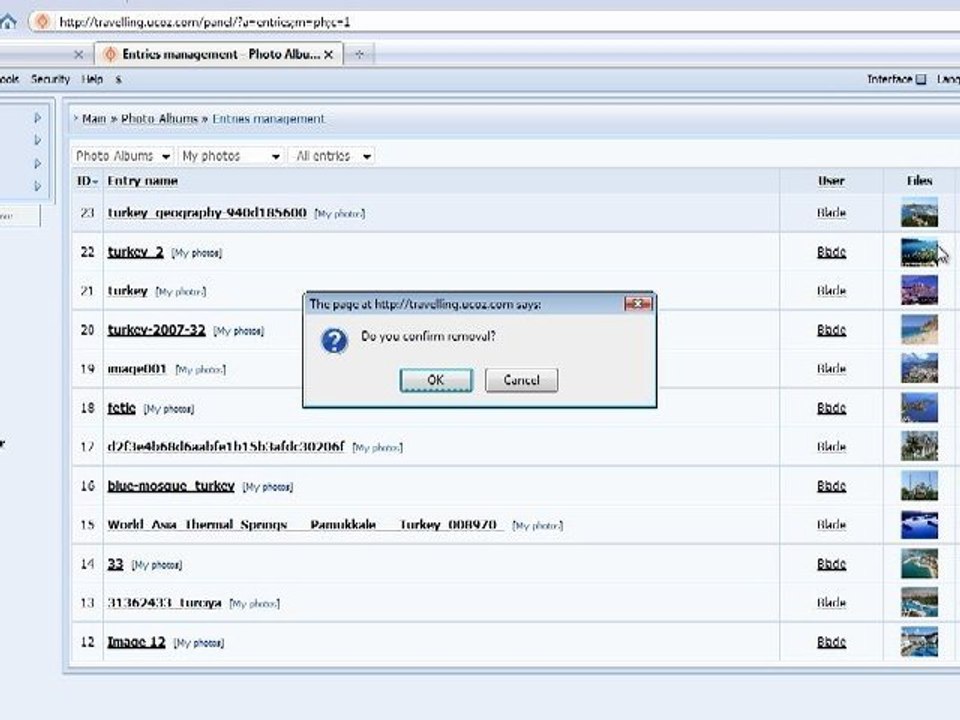Screen dimensions: 960x720
Task: Toggle the Interface checkbox
Action: pos(921,79)
